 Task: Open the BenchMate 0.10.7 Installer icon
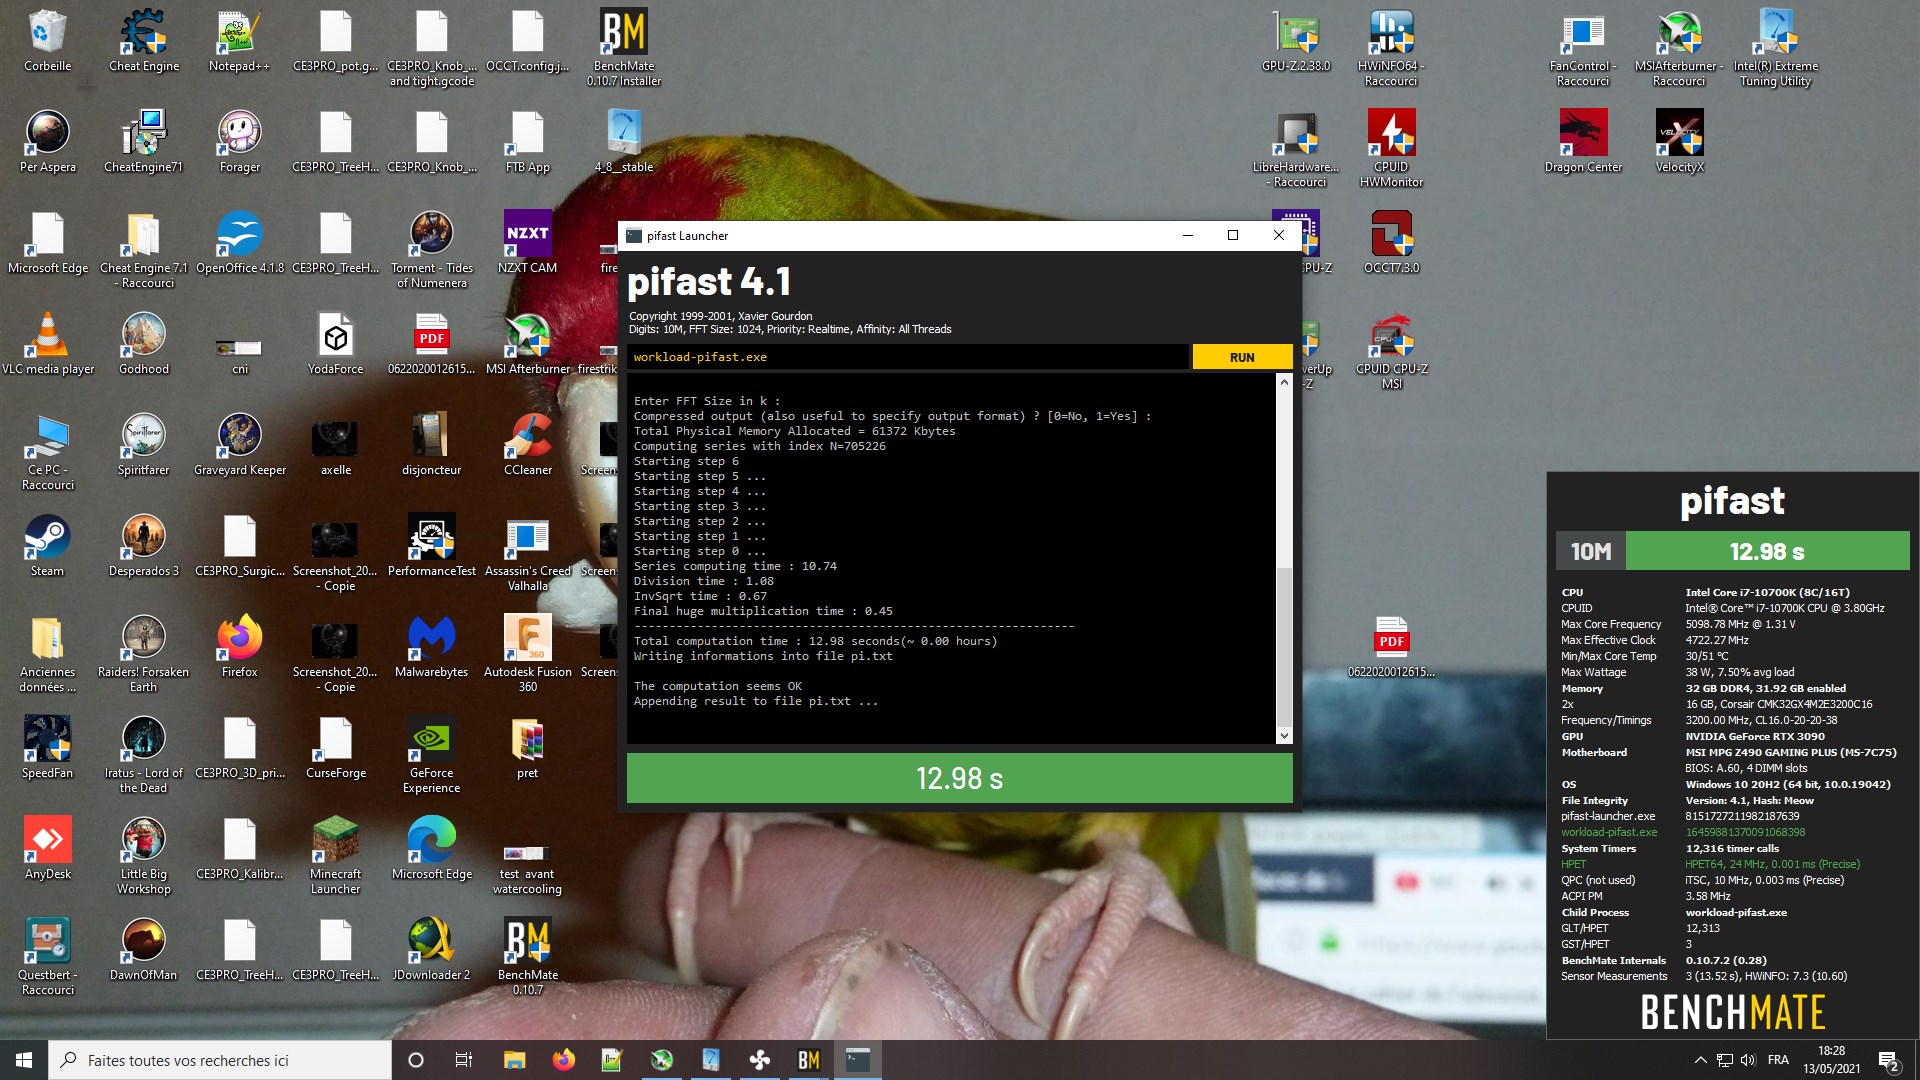624,47
